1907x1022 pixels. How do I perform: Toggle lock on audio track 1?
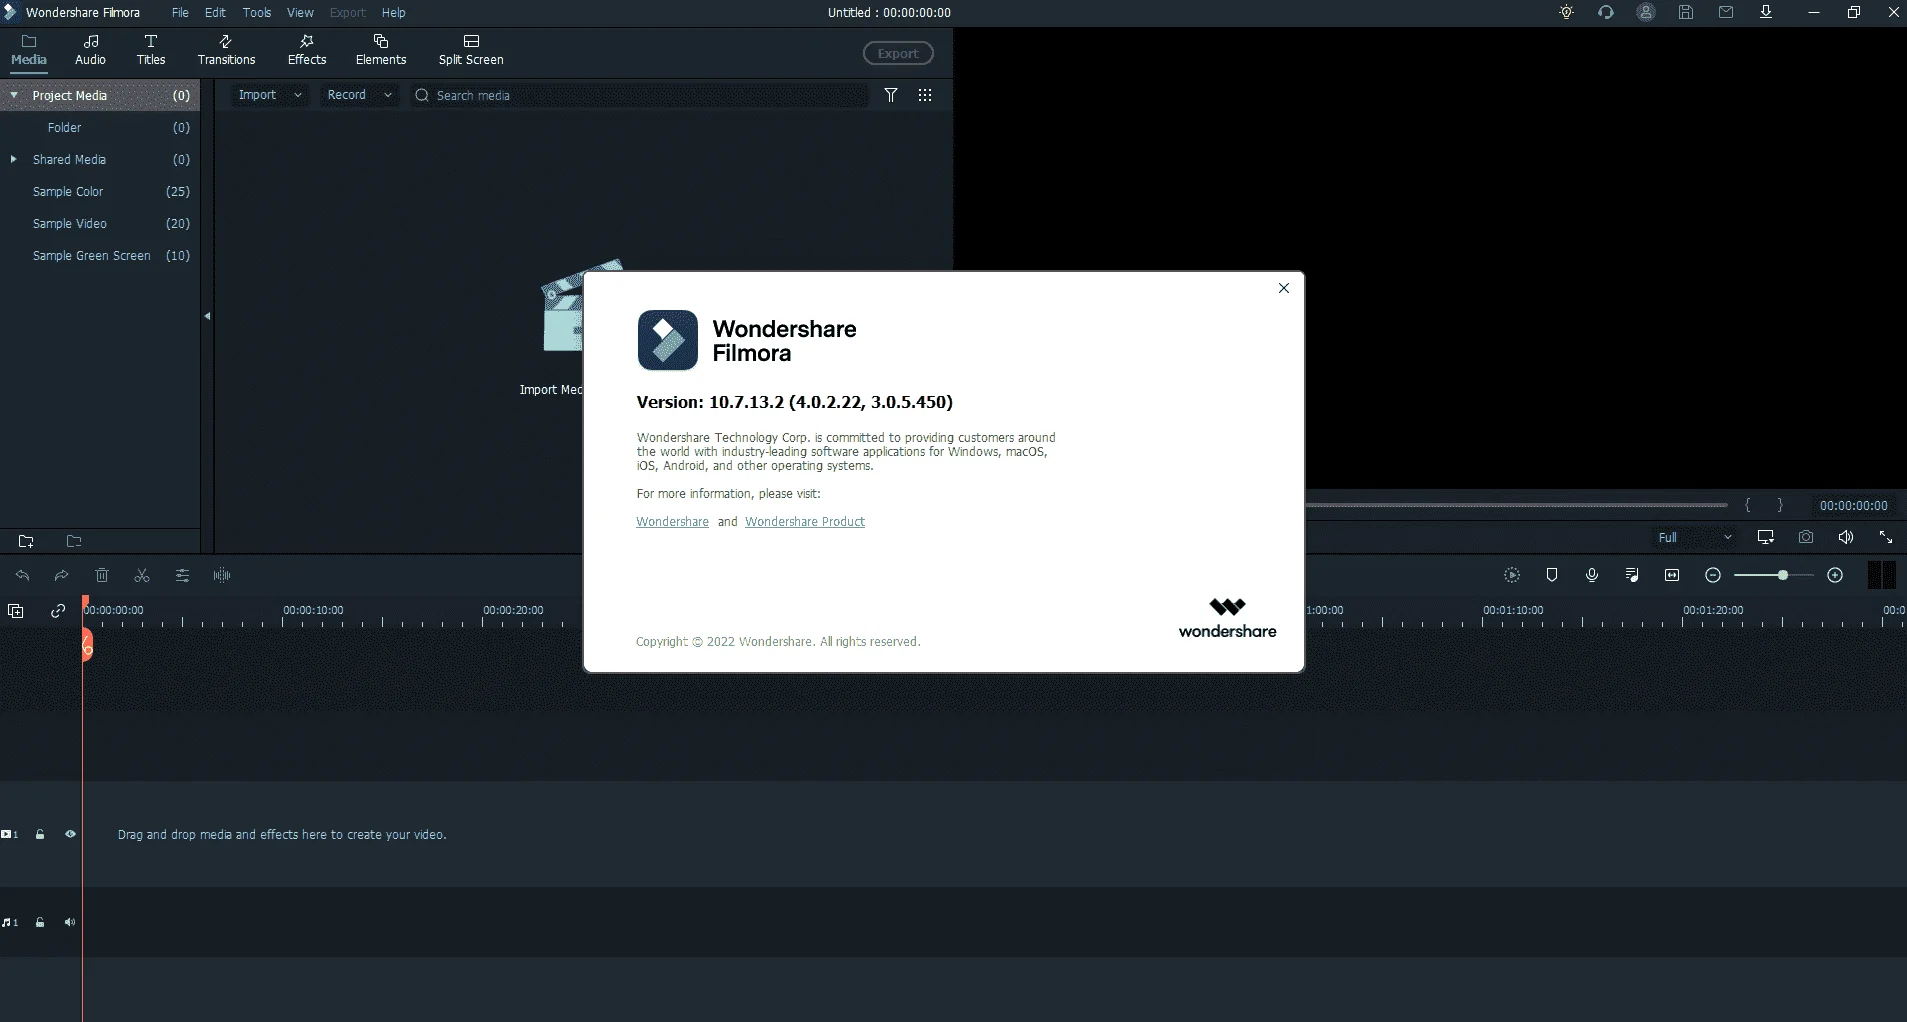pyautogui.click(x=40, y=922)
